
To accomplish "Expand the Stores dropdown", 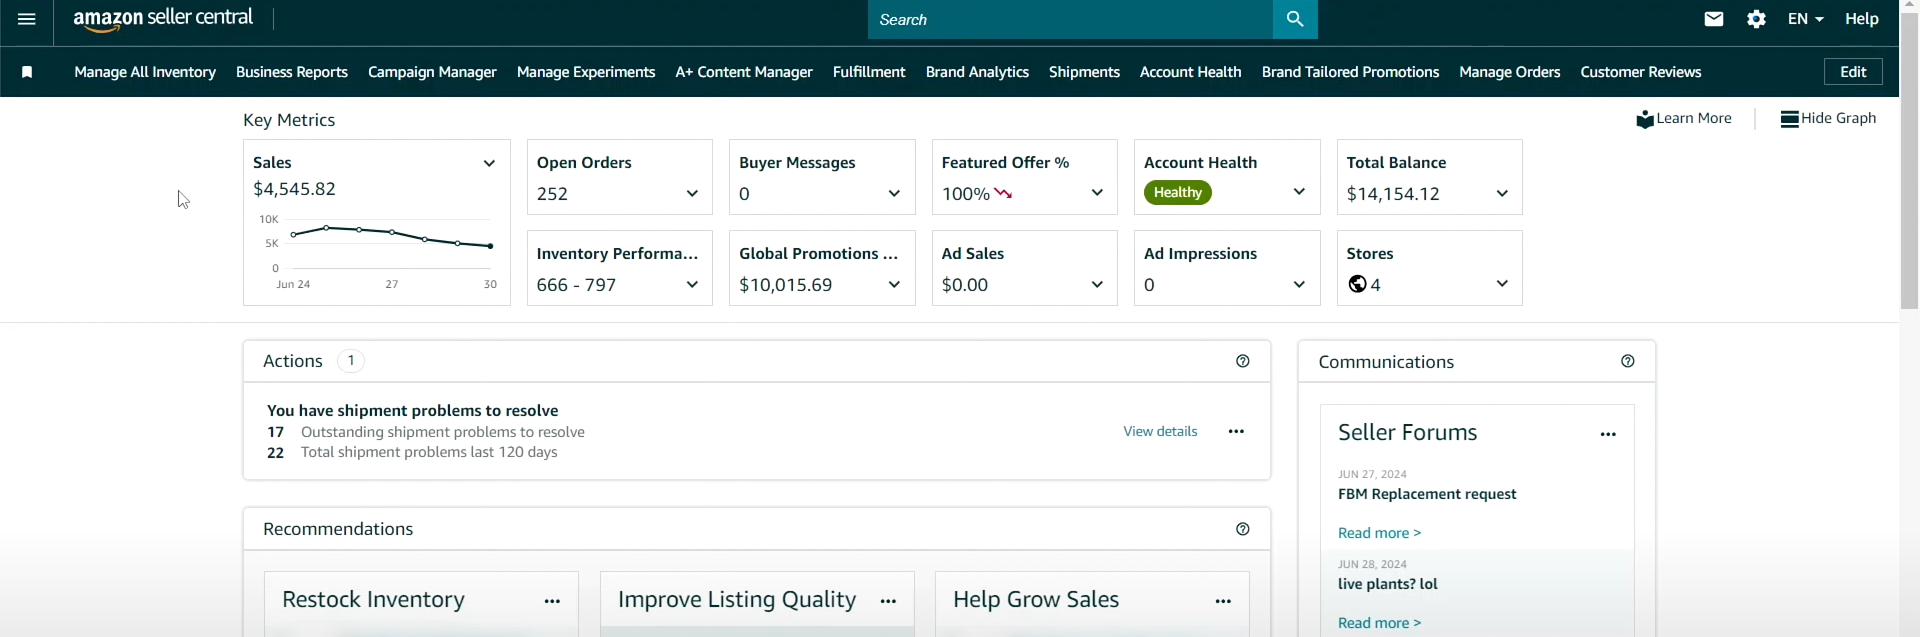I will pyautogui.click(x=1502, y=284).
